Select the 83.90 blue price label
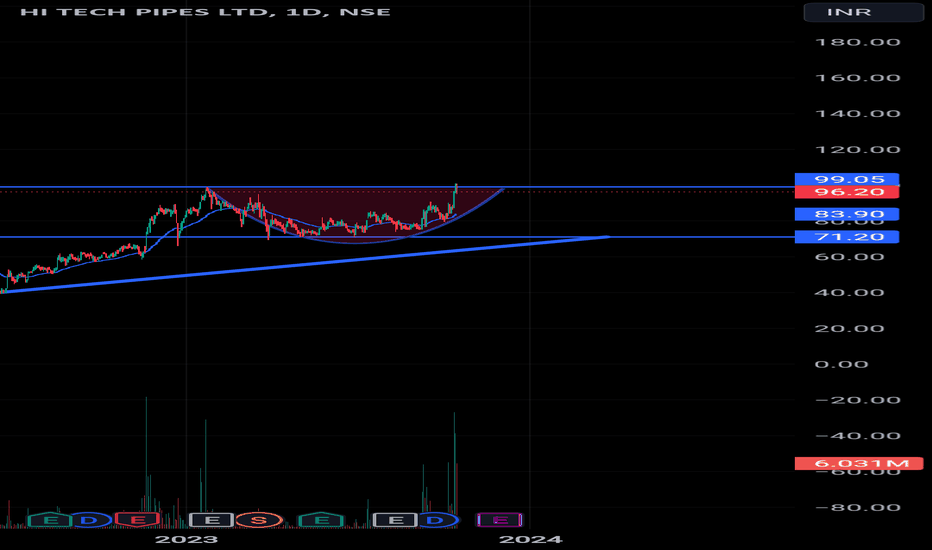932x550 pixels. pyautogui.click(x=847, y=214)
